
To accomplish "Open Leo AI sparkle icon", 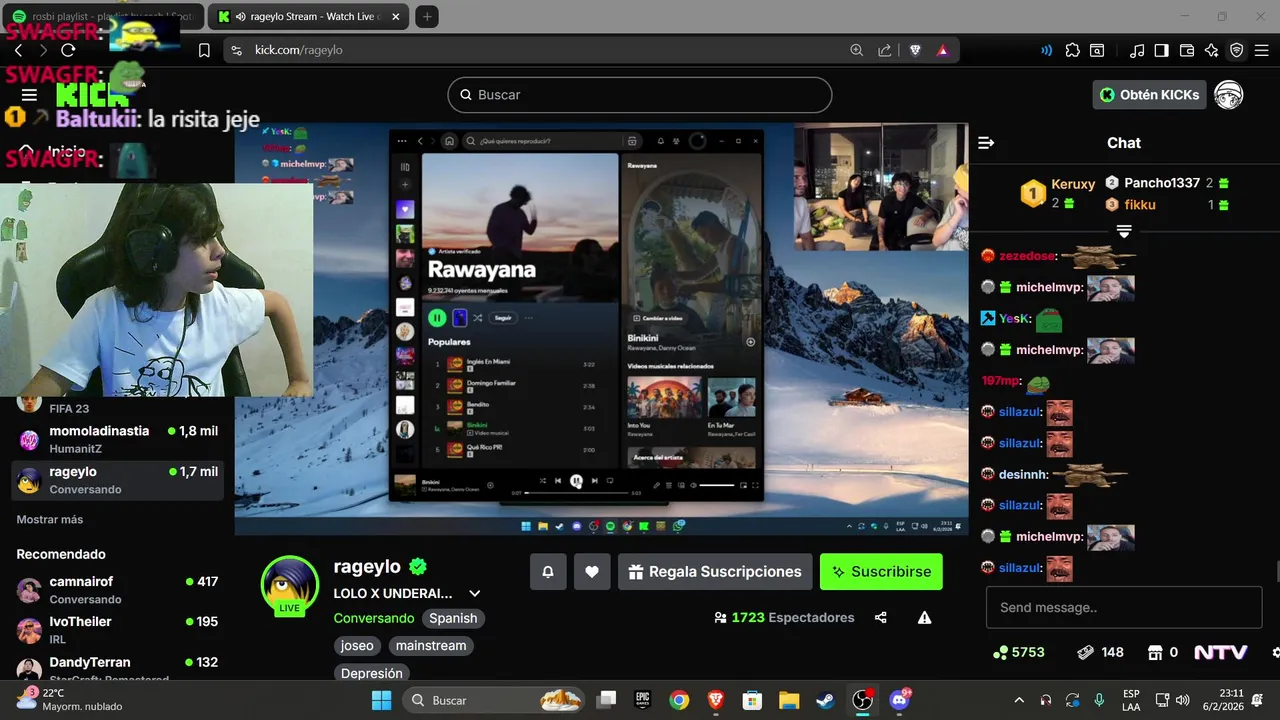I will (1212, 50).
